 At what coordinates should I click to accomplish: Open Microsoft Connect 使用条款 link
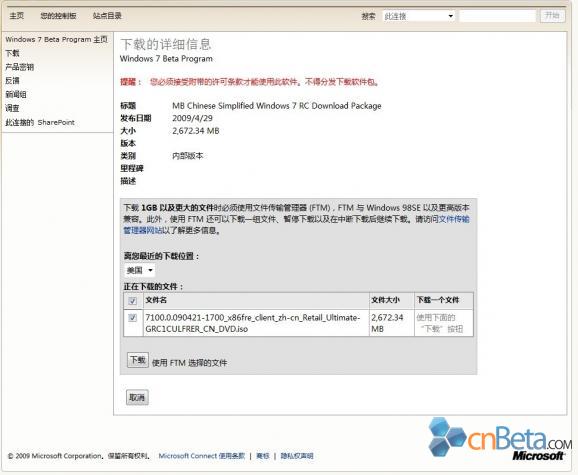click(x=202, y=456)
